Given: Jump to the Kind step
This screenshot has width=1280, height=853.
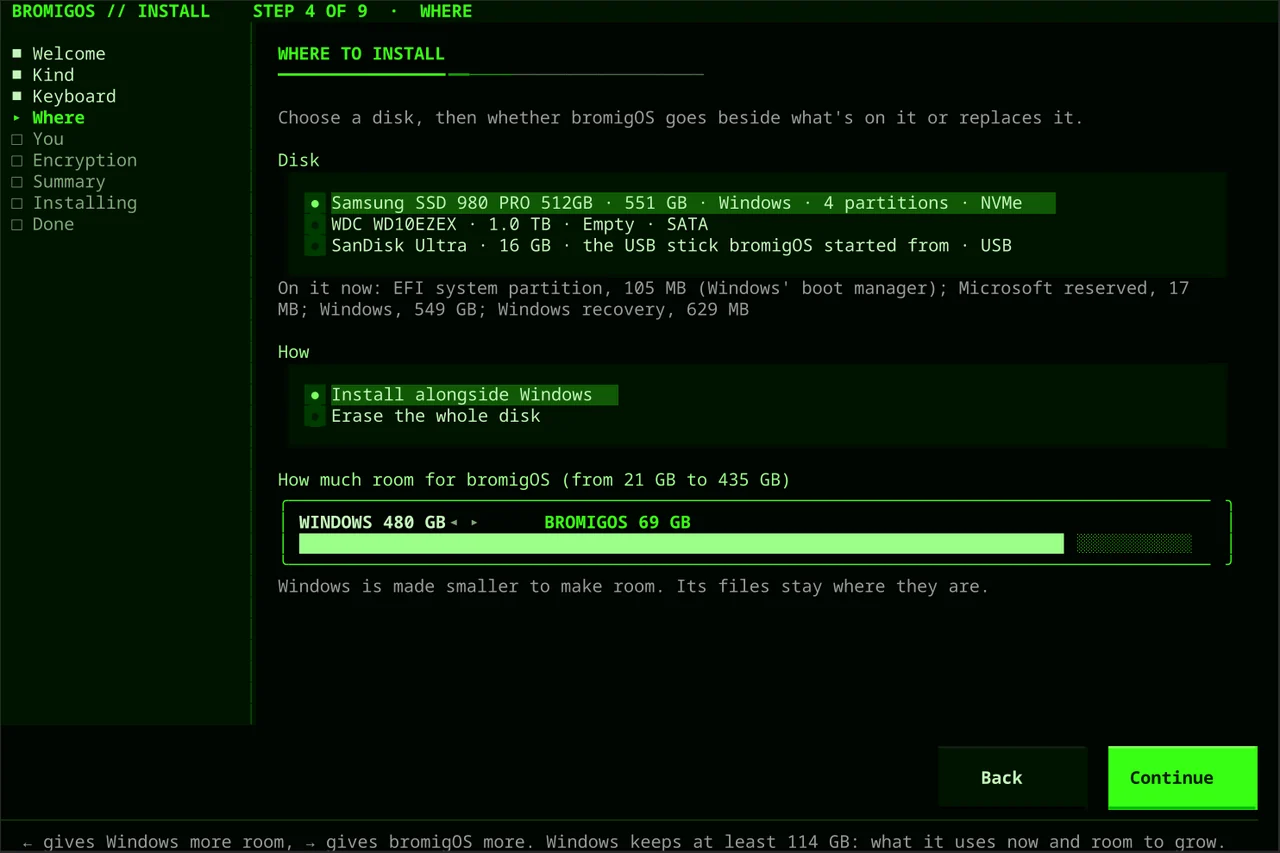Looking at the screenshot, I should click(42, 75).
